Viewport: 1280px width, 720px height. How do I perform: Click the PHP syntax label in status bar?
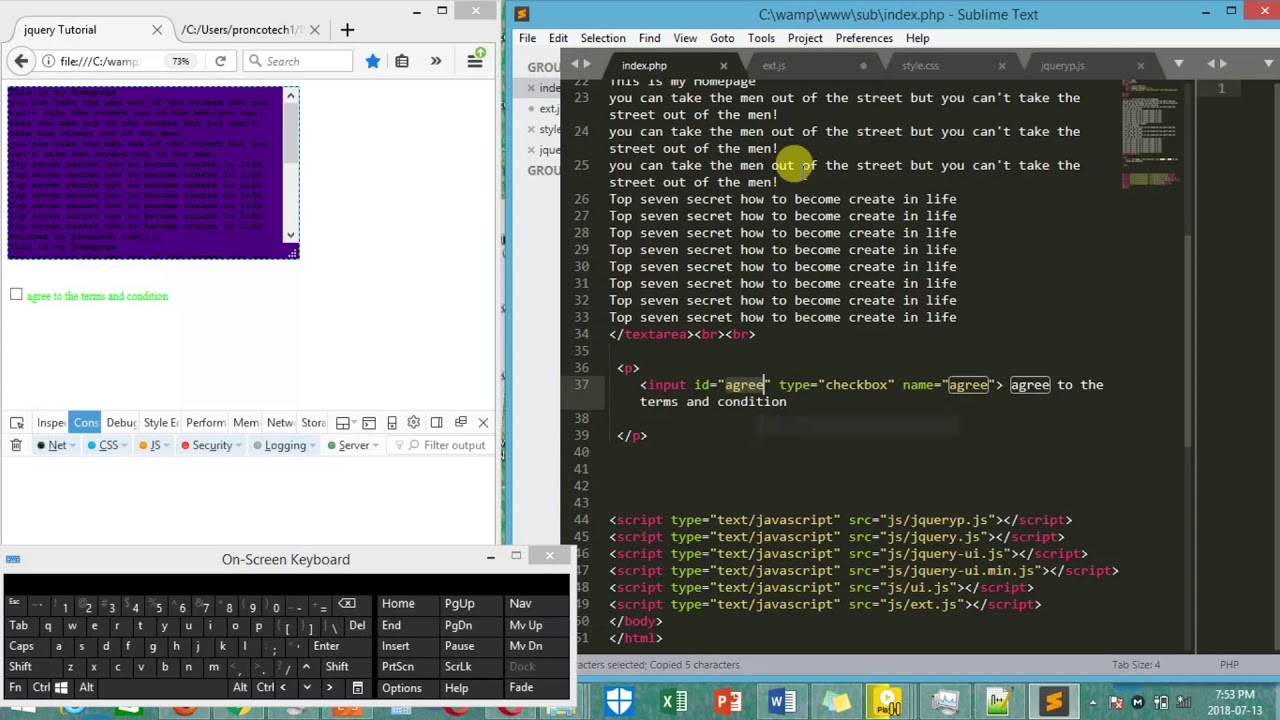pyautogui.click(x=1229, y=664)
